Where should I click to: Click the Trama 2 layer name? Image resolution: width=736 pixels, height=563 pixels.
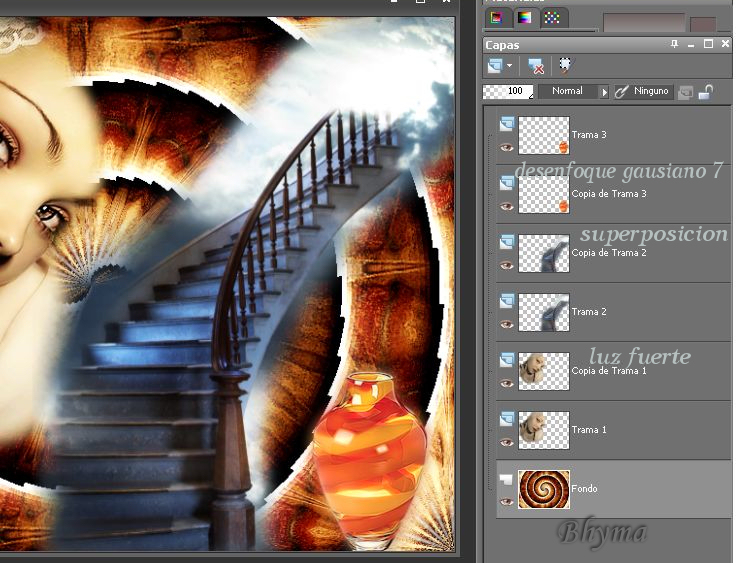pyautogui.click(x=589, y=312)
